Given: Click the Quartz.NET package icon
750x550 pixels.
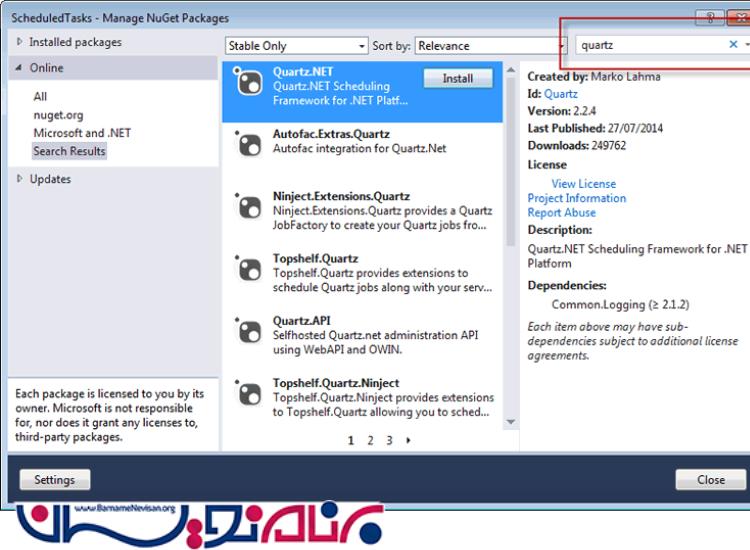Looking at the screenshot, I should (246, 84).
